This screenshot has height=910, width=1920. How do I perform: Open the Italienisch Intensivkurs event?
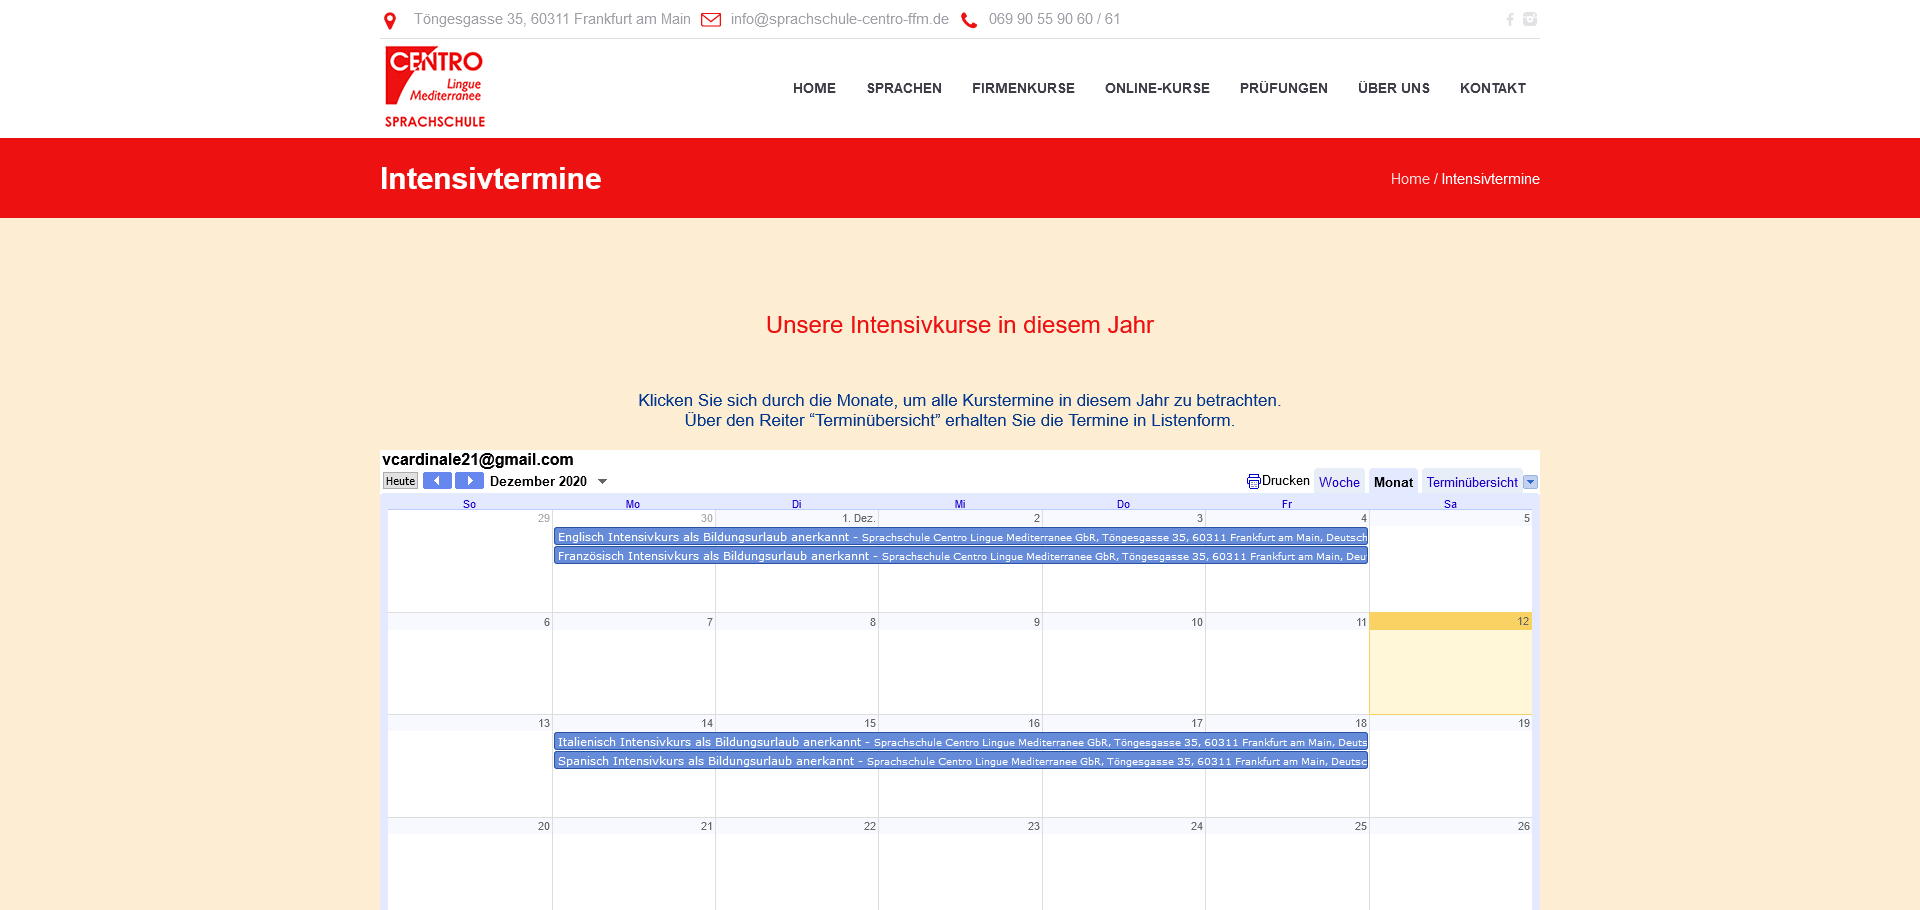[x=960, y=742]
